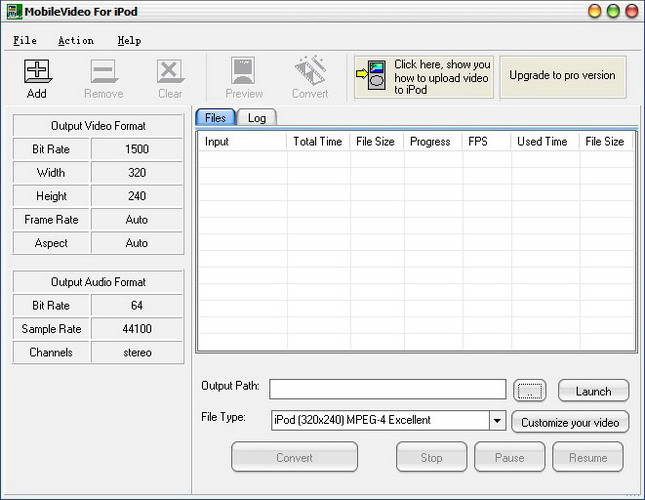Click the Output Video Format header

98,126
